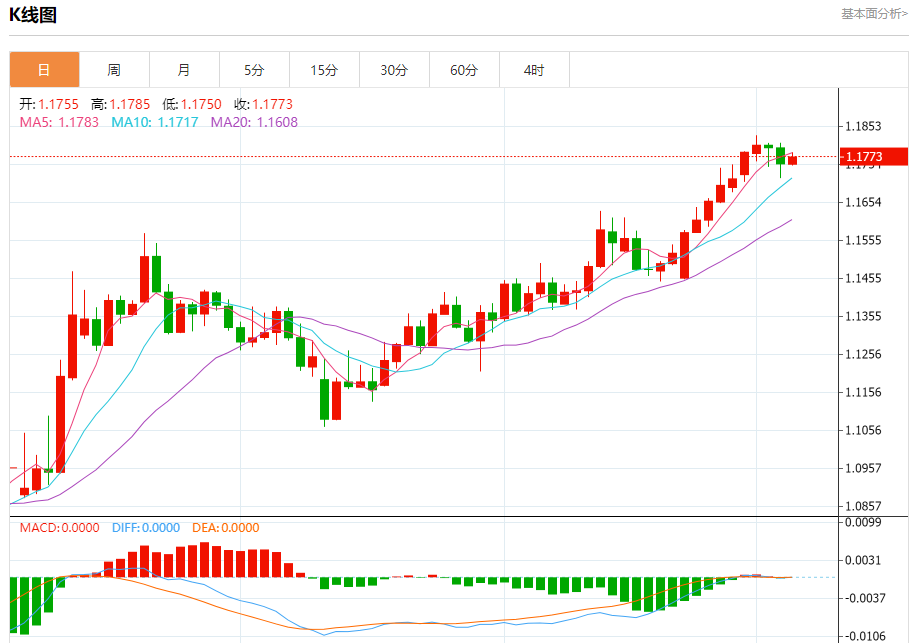Click the MACD indicator label
This screenshot has height=643, width=917.
click(60, 528)
